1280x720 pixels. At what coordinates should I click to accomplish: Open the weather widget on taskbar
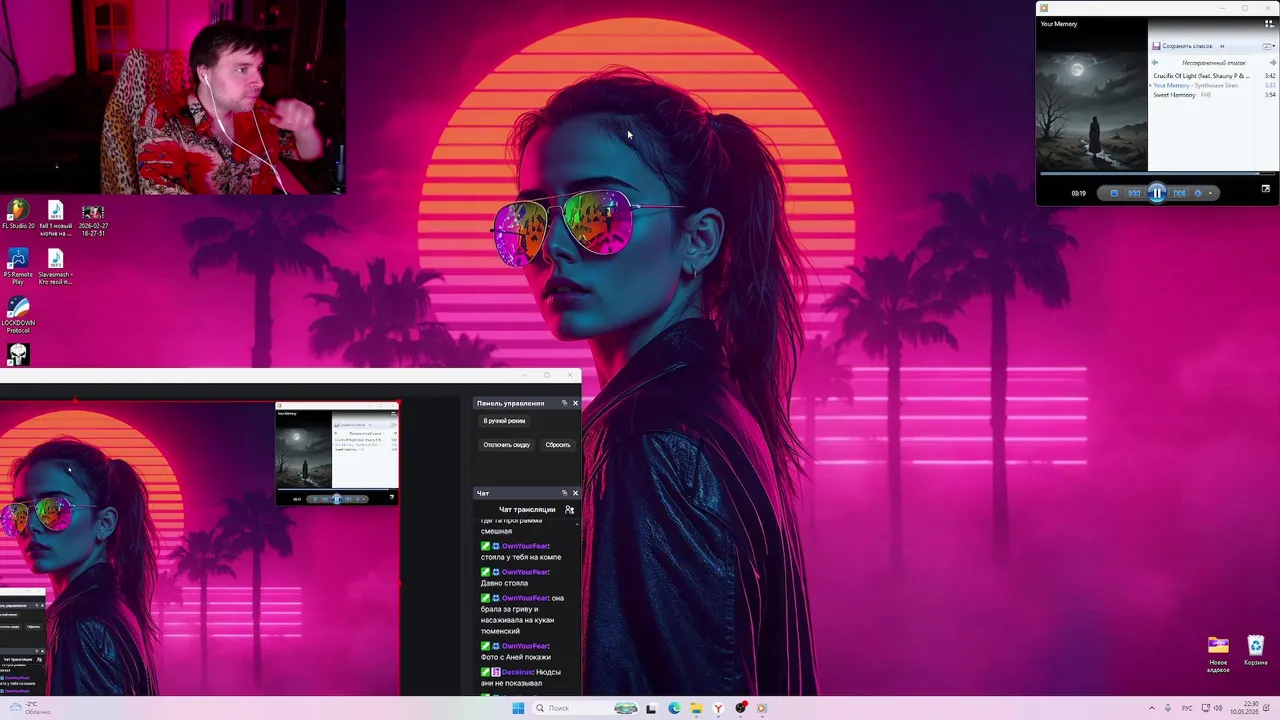coord(28,708)
